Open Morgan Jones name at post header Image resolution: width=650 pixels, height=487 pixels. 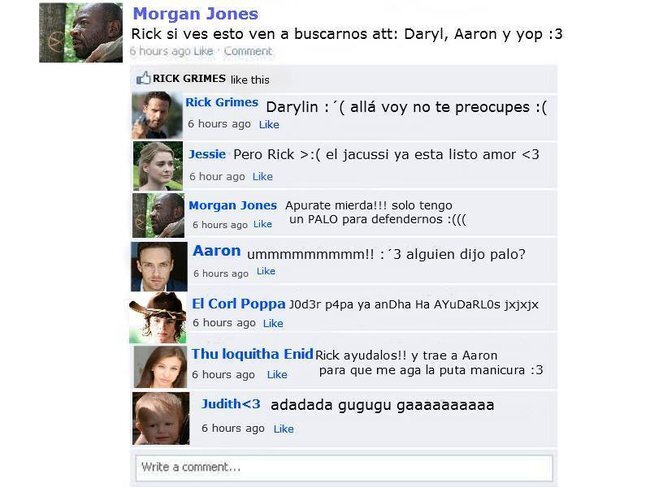195,14
